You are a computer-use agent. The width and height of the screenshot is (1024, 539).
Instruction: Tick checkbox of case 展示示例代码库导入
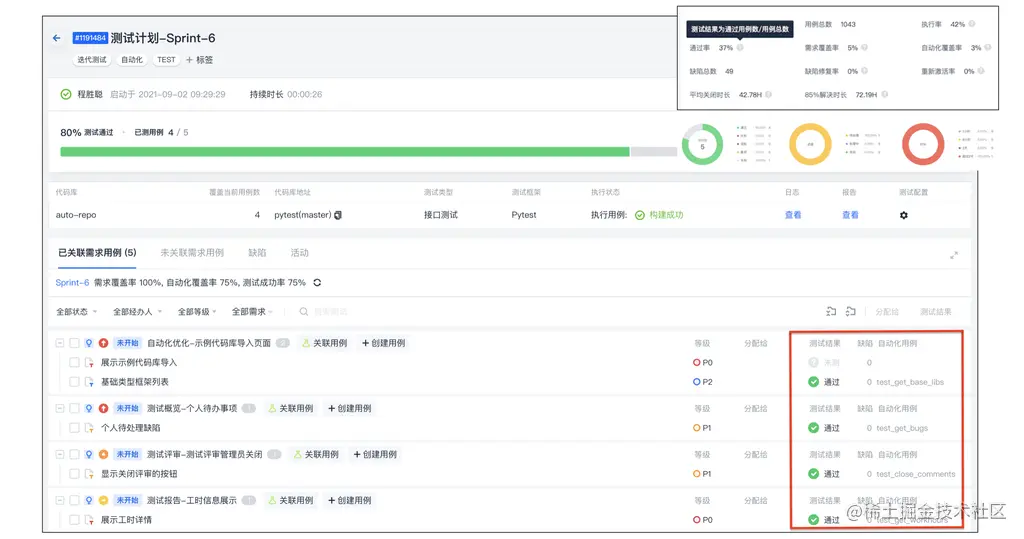pos(74,363)
